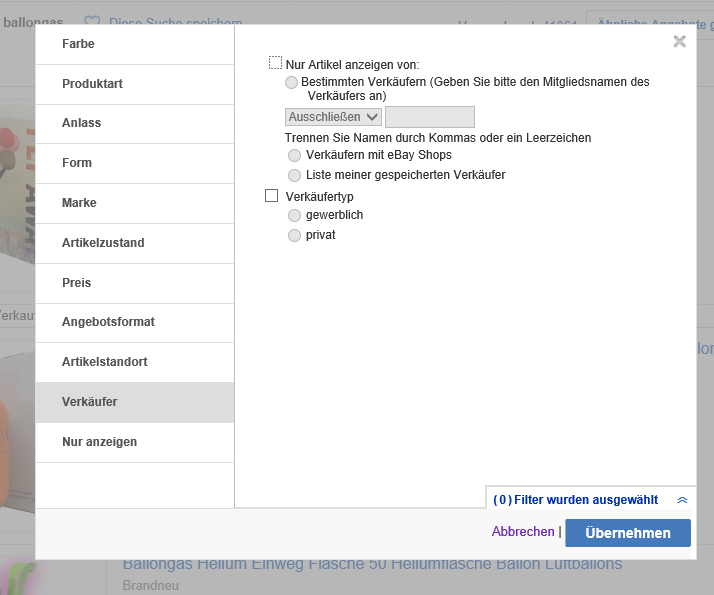Switch to the Farbe filter tab

(135, 44)
